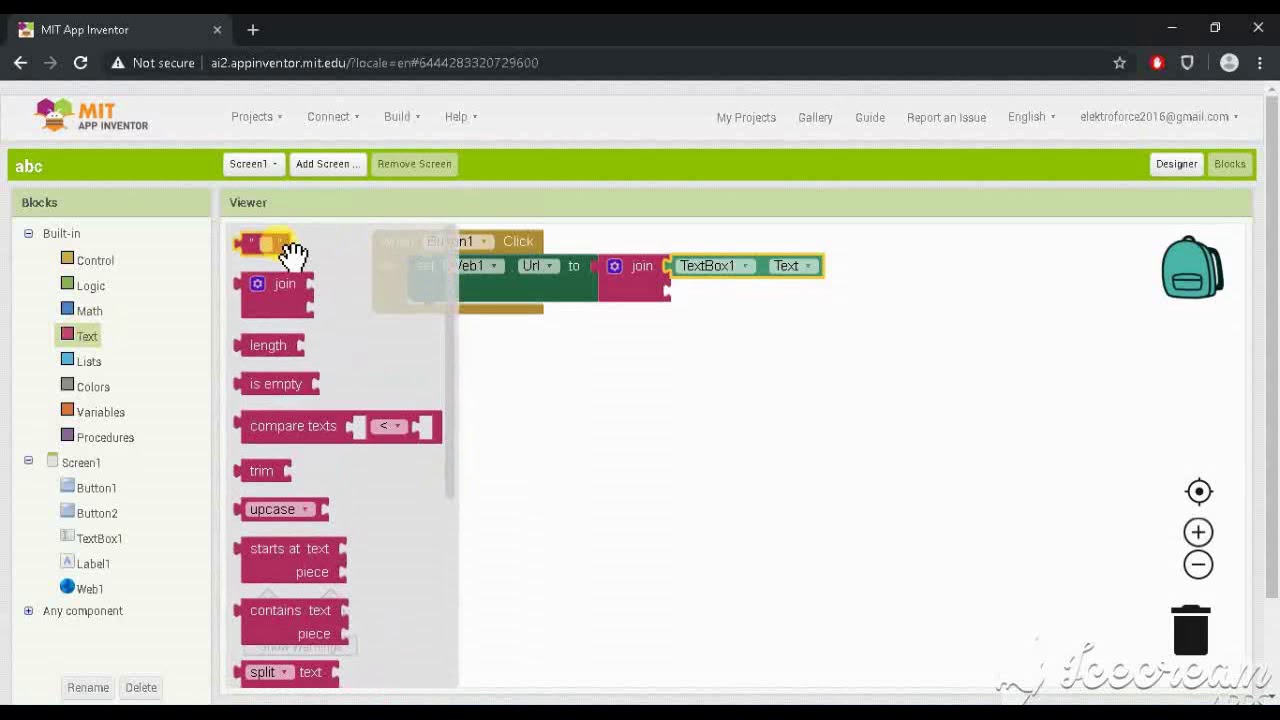Screen dimensions: 1280x720
Task: Center the workspace with the target icon
Action: pyautogui.click(x=1198, y=491)
